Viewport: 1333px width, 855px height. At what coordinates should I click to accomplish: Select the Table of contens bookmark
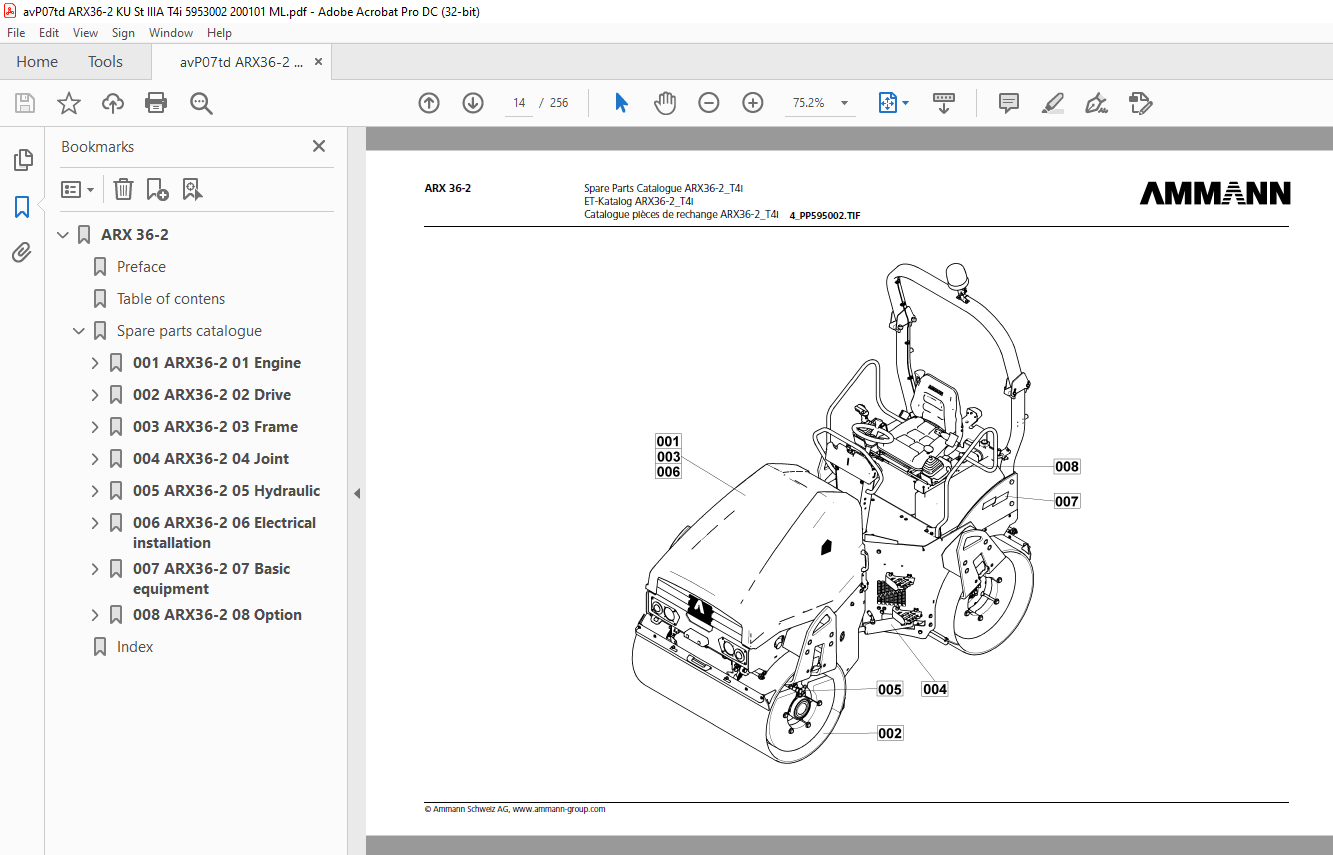pyautogui.click(x=171, y=299)
